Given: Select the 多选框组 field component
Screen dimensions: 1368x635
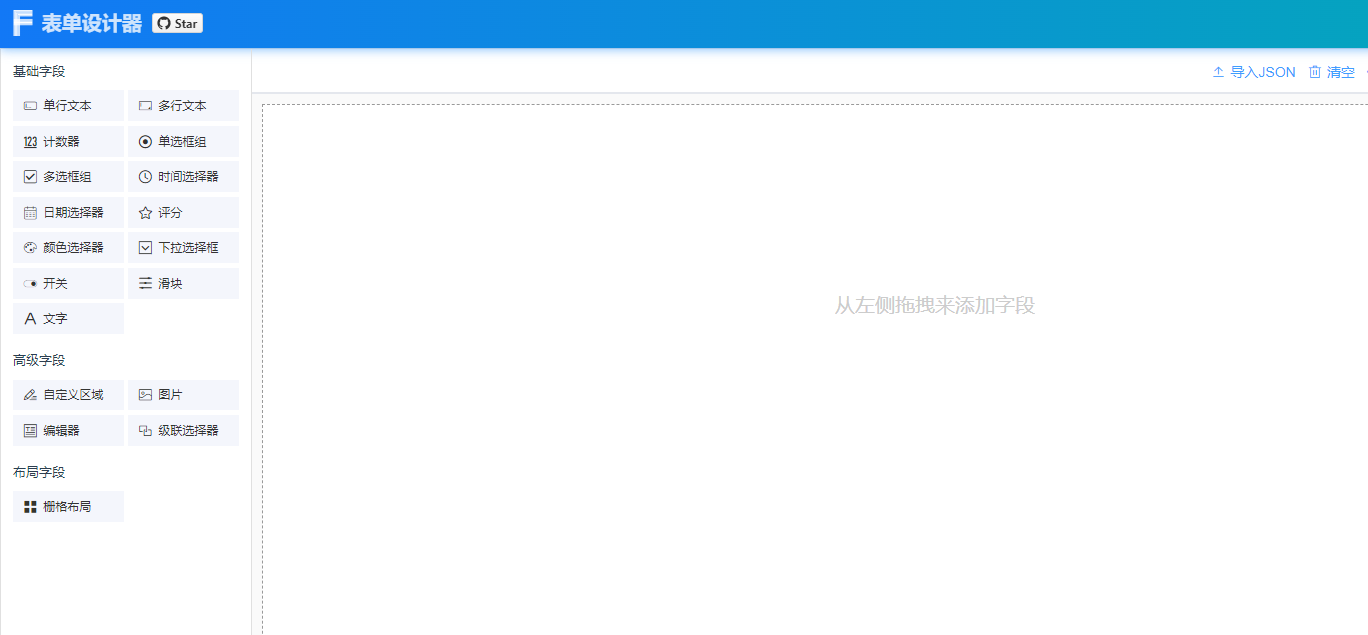Looking at the screenshot, I should coord(68,177).
